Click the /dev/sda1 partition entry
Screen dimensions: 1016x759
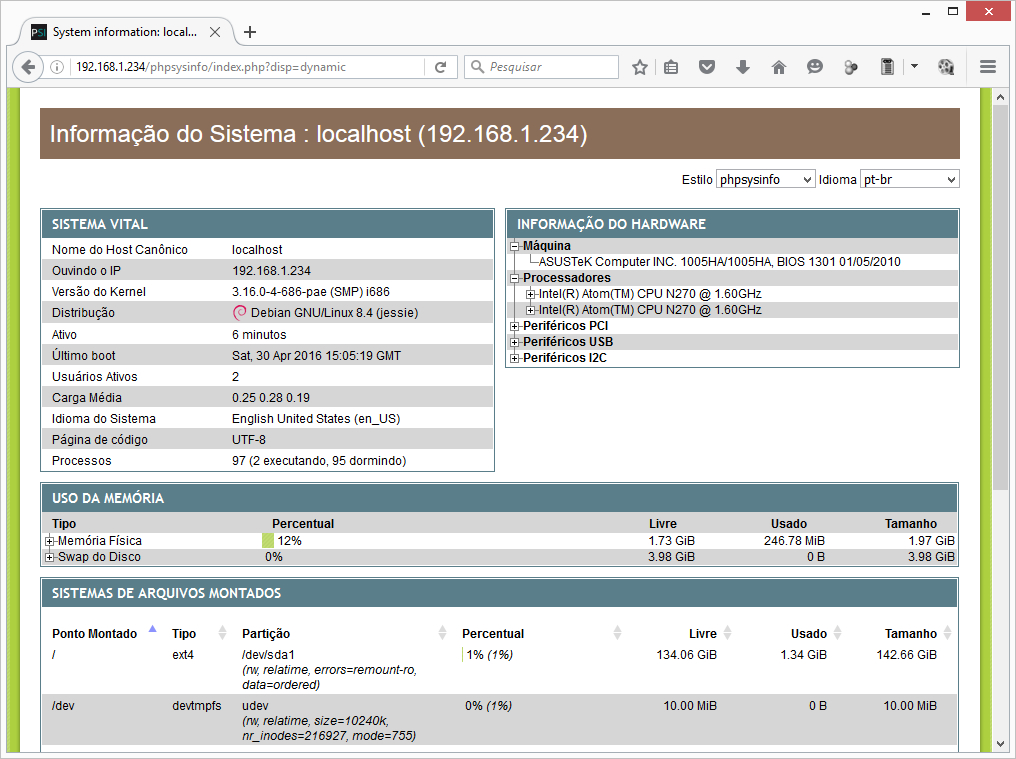(268, 655)
